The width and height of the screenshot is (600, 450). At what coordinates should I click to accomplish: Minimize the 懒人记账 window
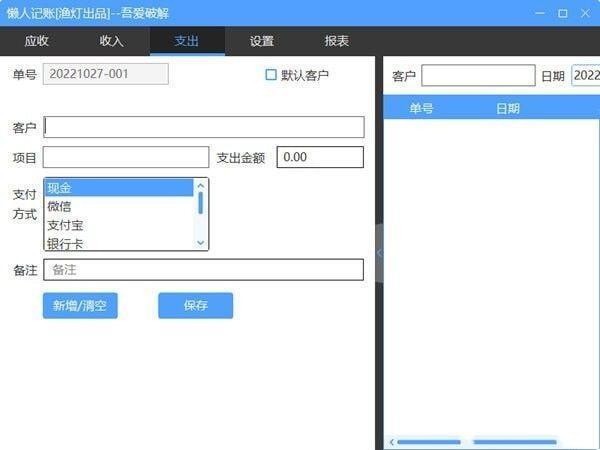[540, 13]
